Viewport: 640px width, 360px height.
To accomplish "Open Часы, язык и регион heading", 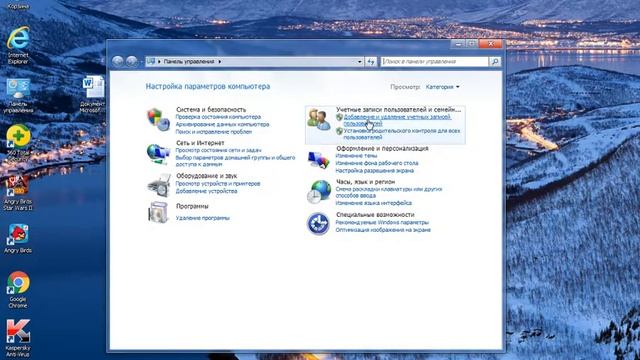I will tap(365, 182).
